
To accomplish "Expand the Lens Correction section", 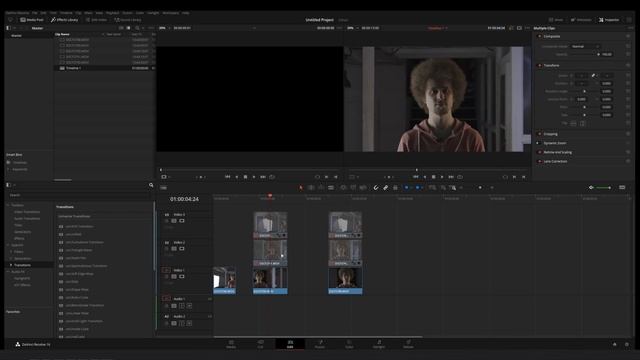I will pyautogui.click(x=556, y=162).
